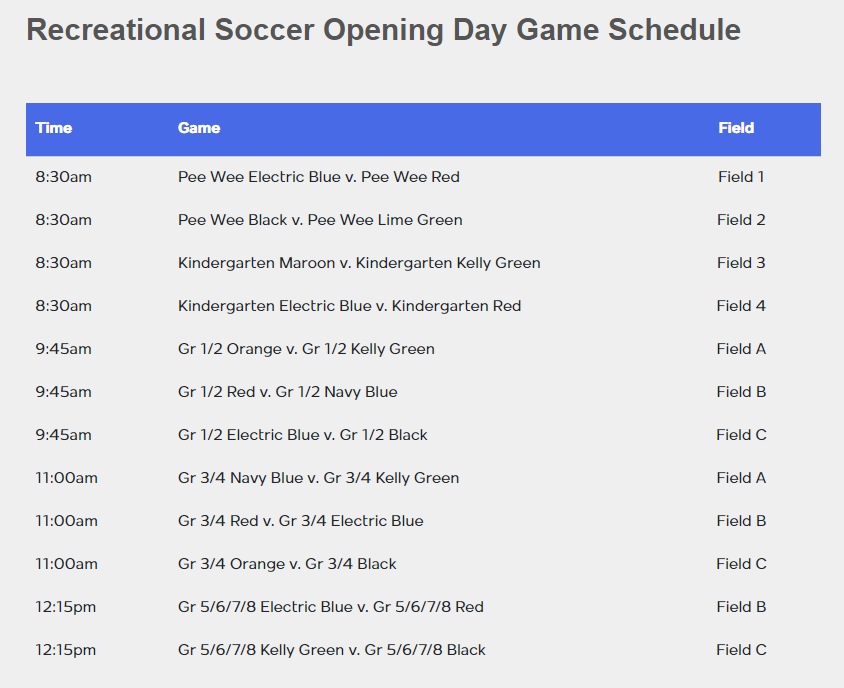844x688 pixels.
Task: Click Gr 5/6/7/8 Kelly Green v. Black game
Action: click(332, 651)
